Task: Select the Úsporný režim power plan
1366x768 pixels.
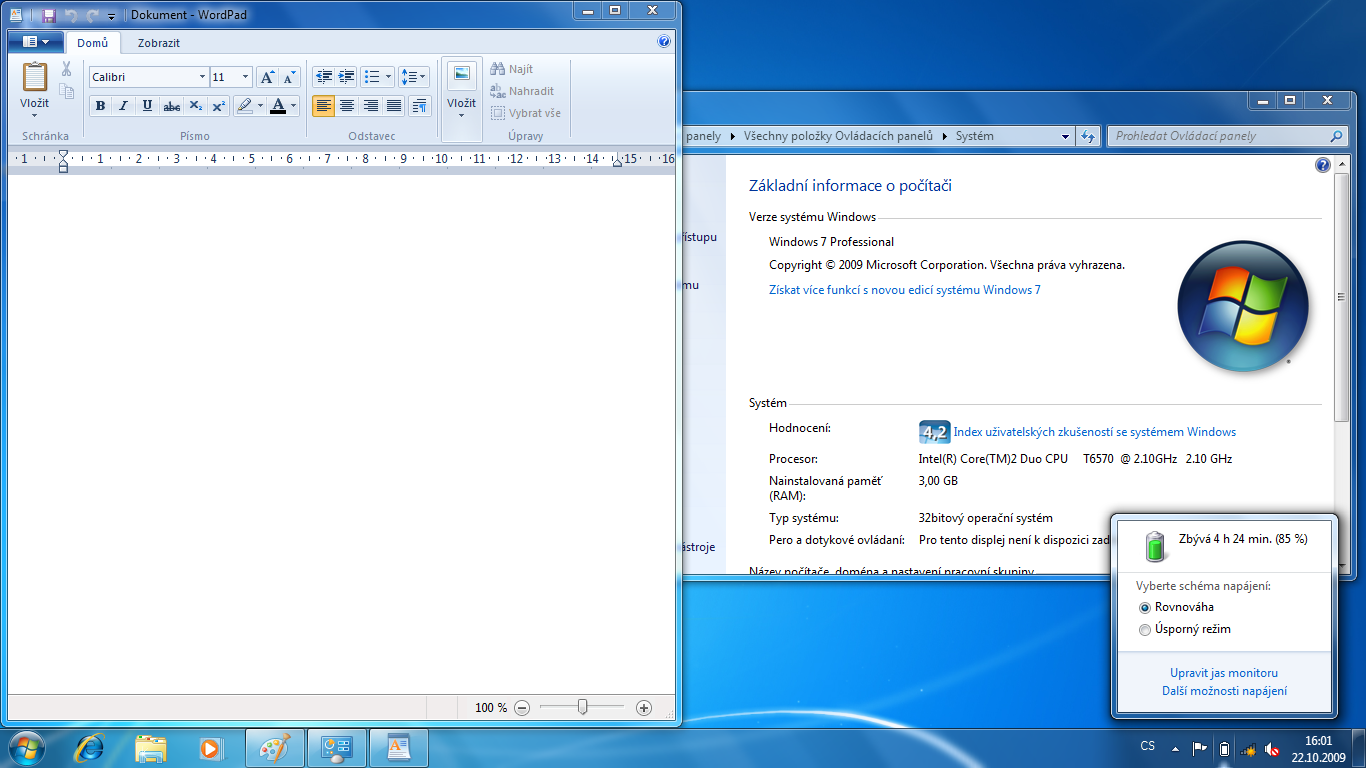Action: (1185, 629)
